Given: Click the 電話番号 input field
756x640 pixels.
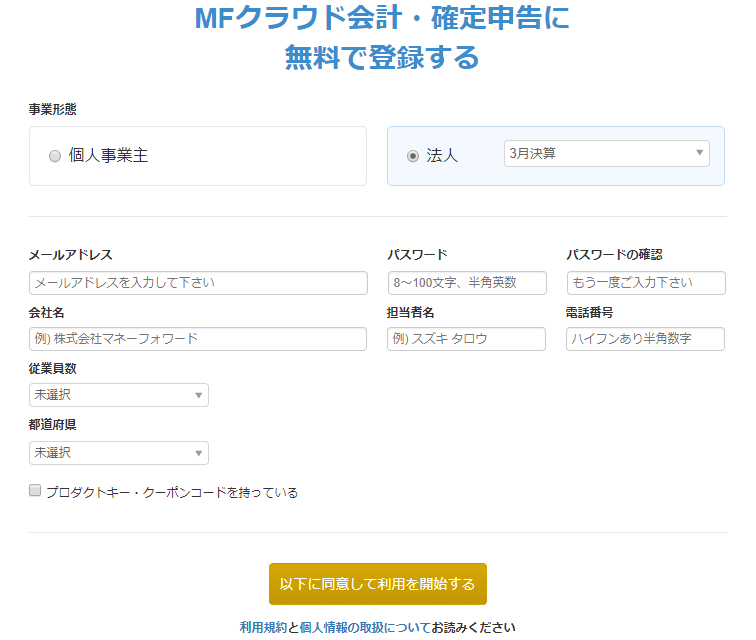Looking at the screenshot, I should click(x=645, y=339).
